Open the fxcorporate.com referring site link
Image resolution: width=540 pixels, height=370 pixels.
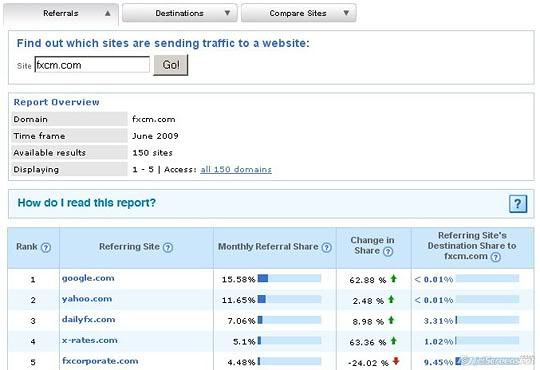pyautogui.click(x=100, y=361)
